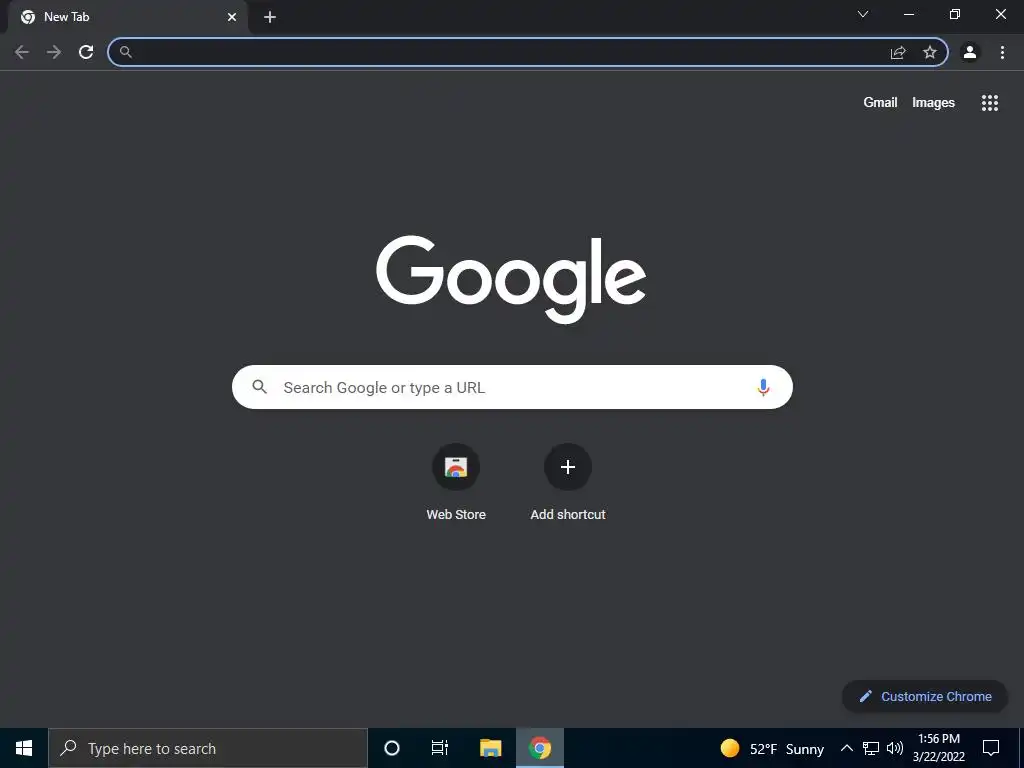Click the search icon in address bar
Screen dimensions: 1024x768
point(126,52)
